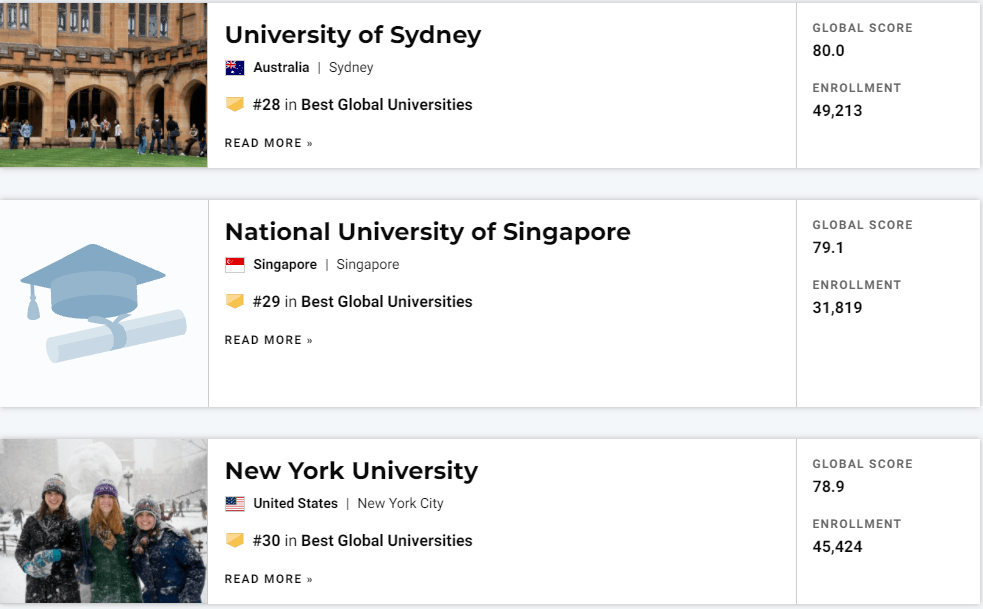Click Read More for New York University
This screenshot has height=609, width=983.
point(268,579)
